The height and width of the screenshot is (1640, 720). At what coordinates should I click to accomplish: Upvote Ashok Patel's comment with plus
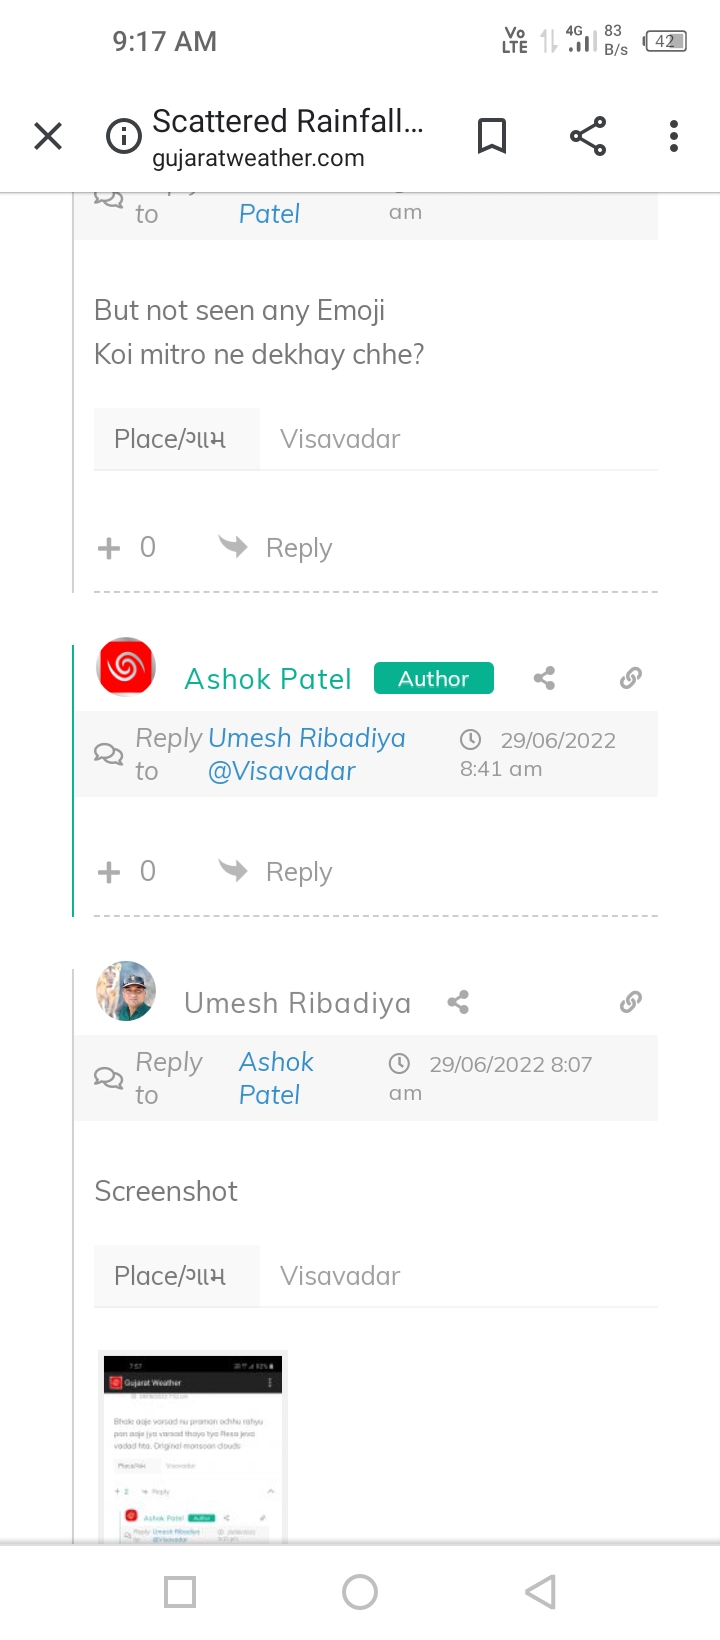coord(109,872)
